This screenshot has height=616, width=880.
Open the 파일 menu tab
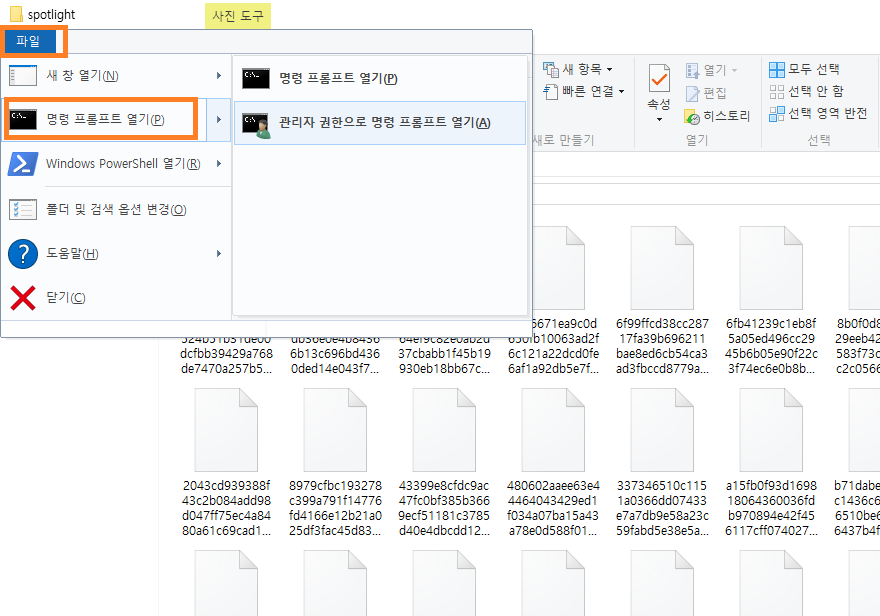pos(28,41)
